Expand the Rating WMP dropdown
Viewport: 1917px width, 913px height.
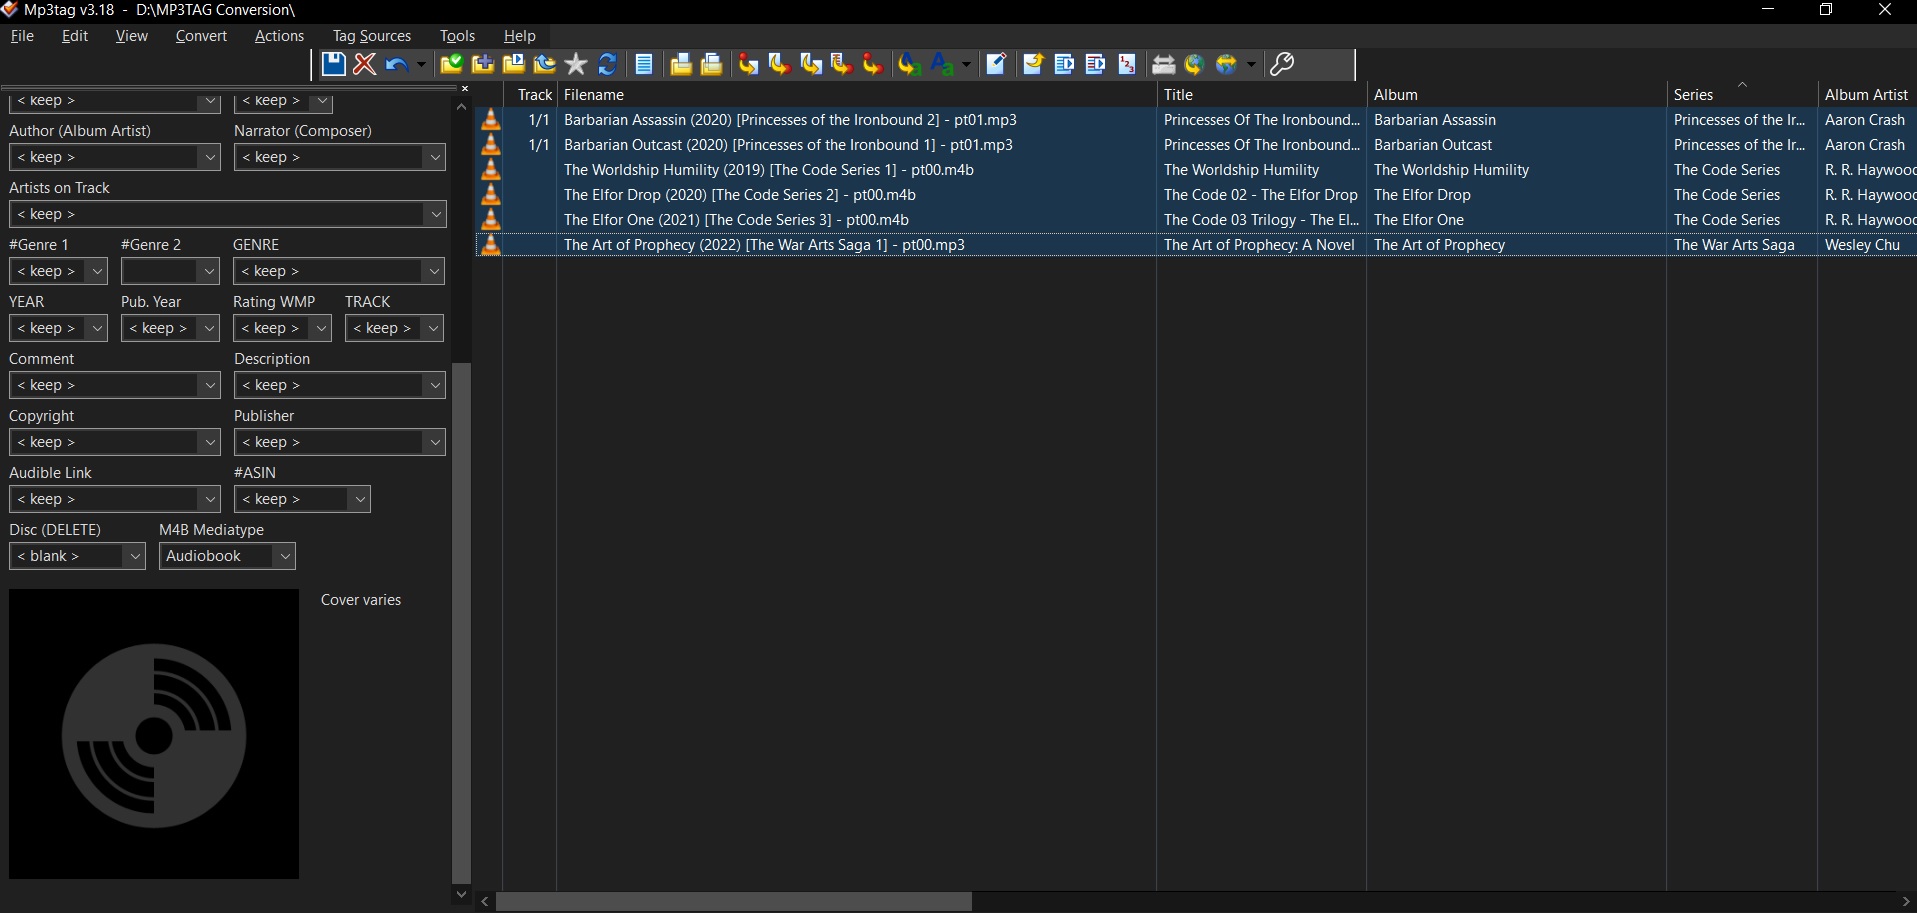(x=321, y=328)
